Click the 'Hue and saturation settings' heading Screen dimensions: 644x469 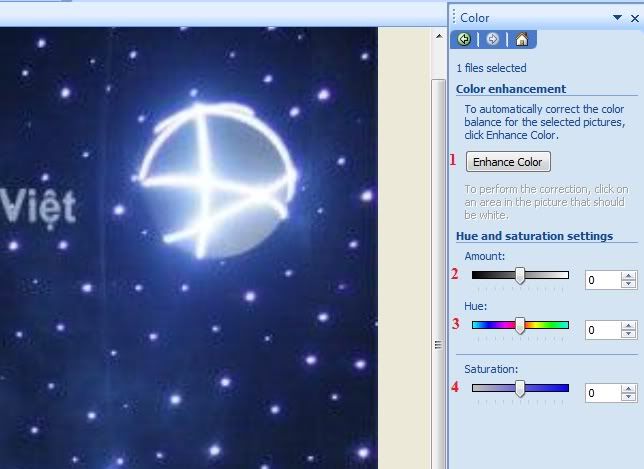[534, 236]
